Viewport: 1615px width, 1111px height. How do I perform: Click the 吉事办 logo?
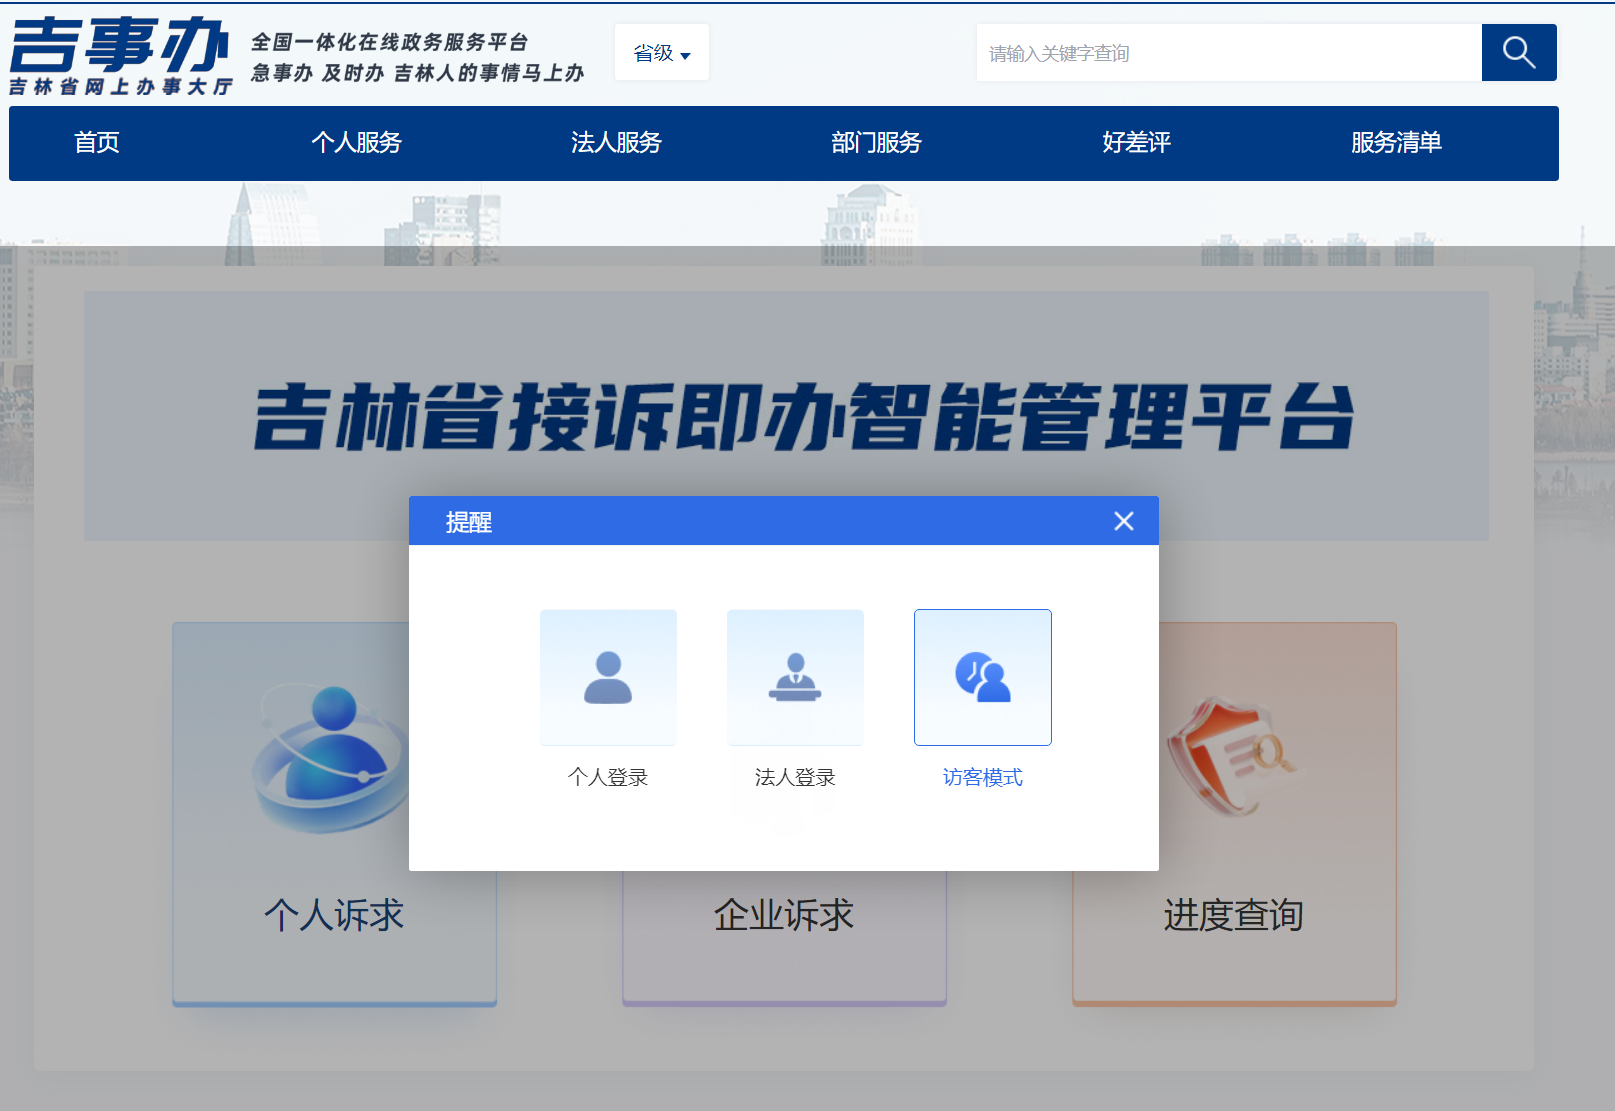pos(120,56)
